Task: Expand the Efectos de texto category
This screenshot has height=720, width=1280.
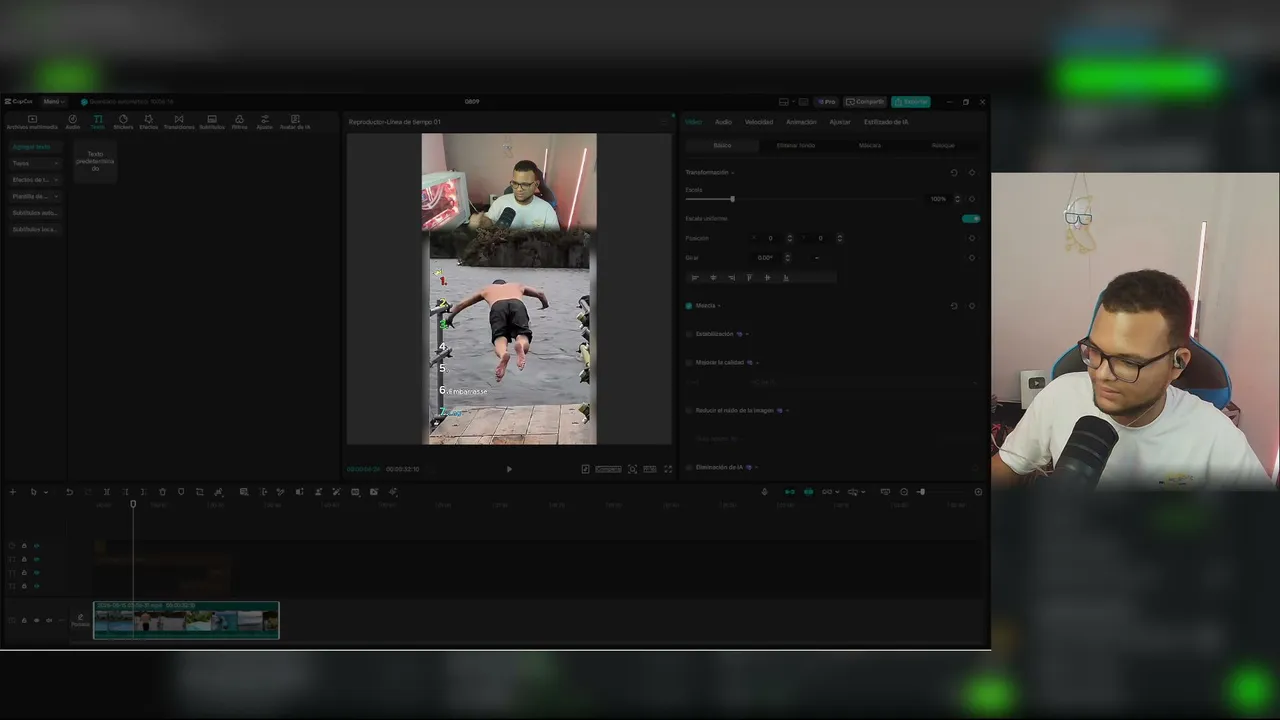Action: [36, 180]
